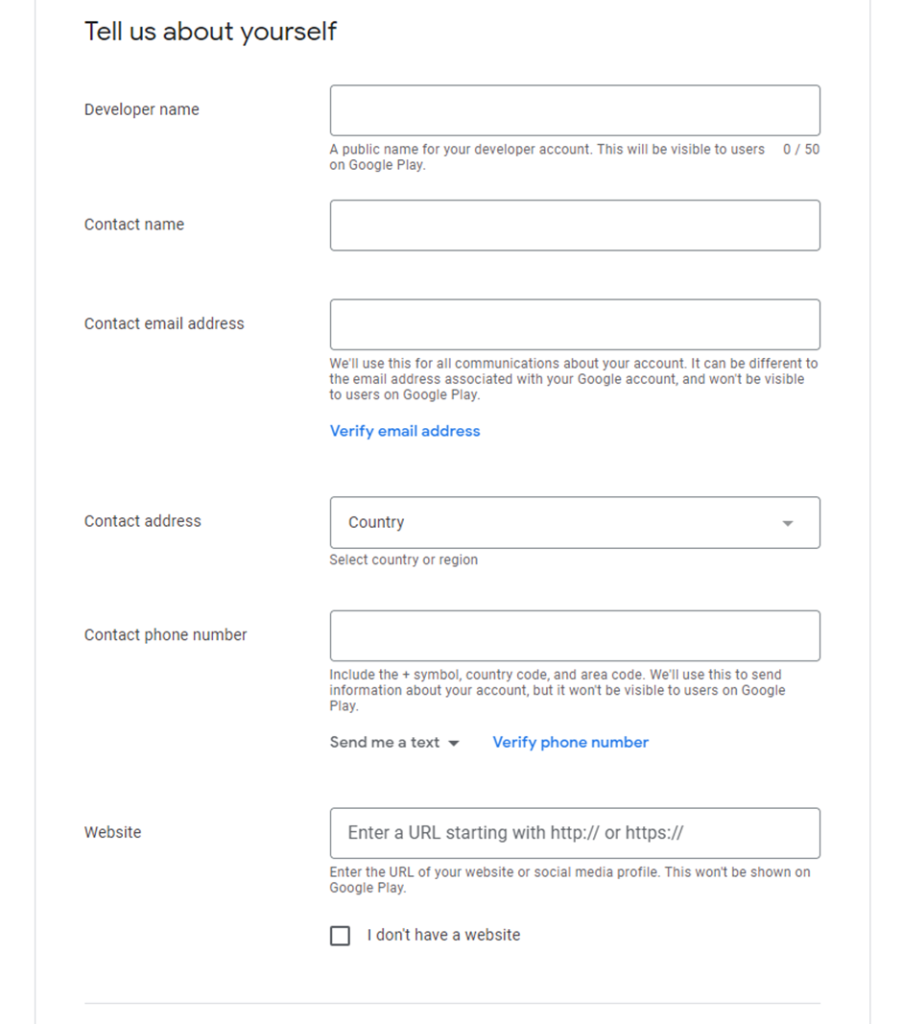
Task: Click the Contact email address field
Action: click(574, 324)
